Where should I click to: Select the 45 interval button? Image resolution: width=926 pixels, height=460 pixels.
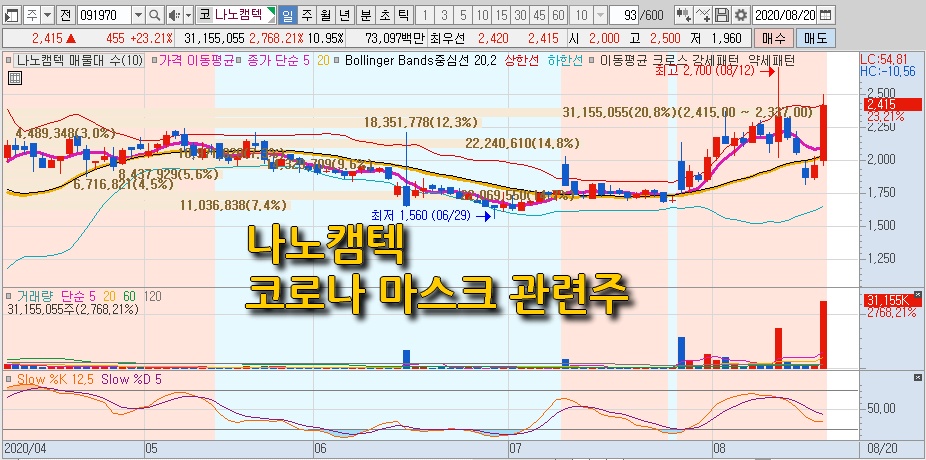click(539, 15)
